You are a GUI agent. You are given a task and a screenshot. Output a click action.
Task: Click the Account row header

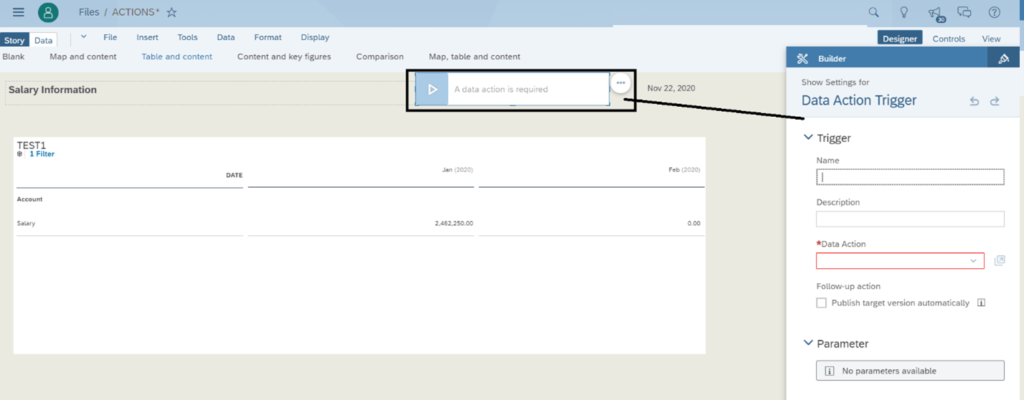[29, 199]
